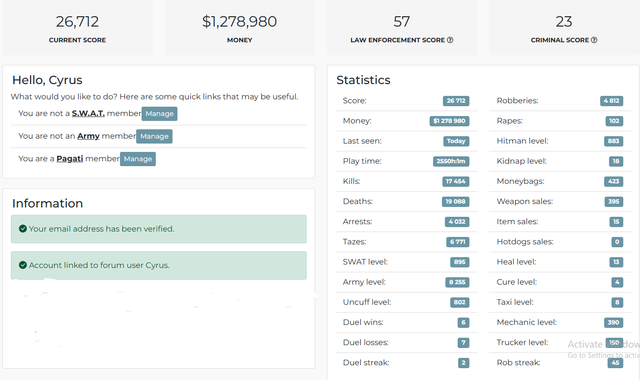The image size is (640, 380).
Task: Open the Pagati group link
Action: (70, 158)
